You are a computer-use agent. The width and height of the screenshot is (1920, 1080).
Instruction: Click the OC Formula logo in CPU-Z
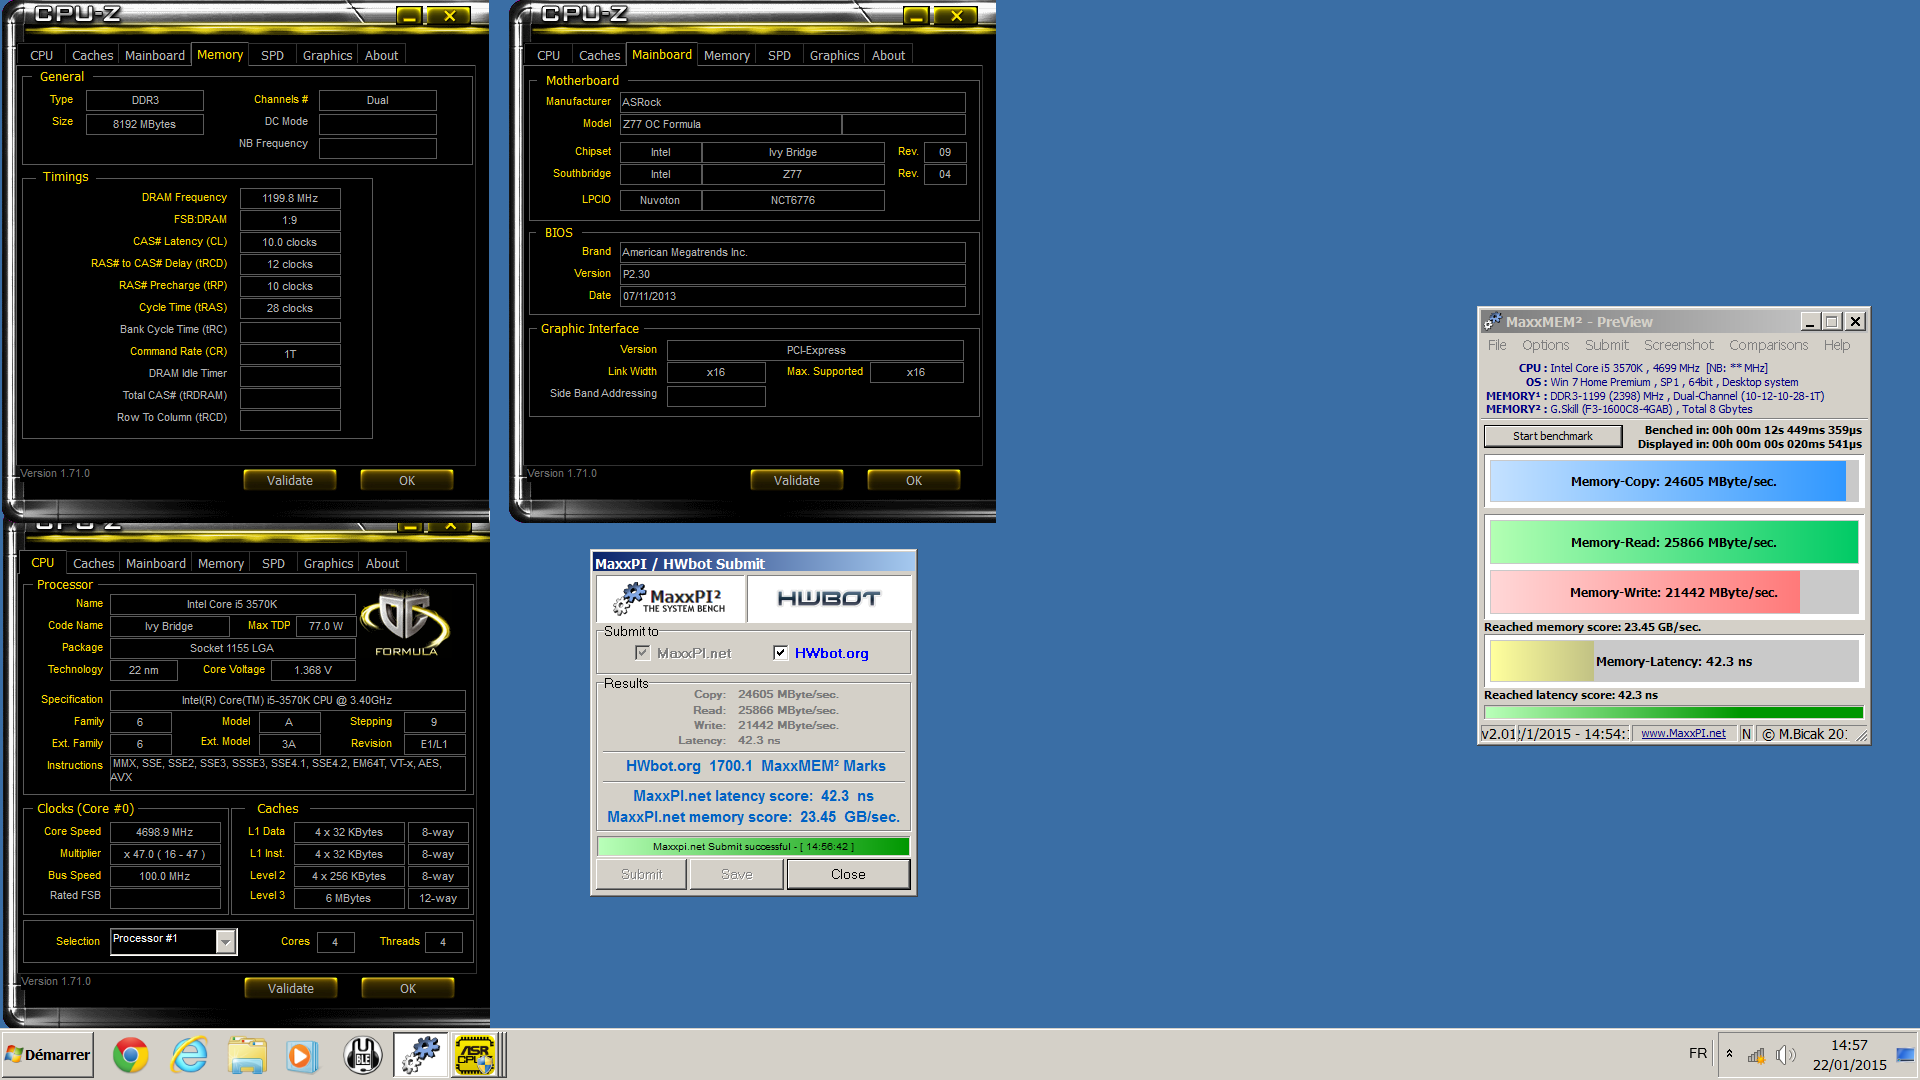[x=406, y=622]
